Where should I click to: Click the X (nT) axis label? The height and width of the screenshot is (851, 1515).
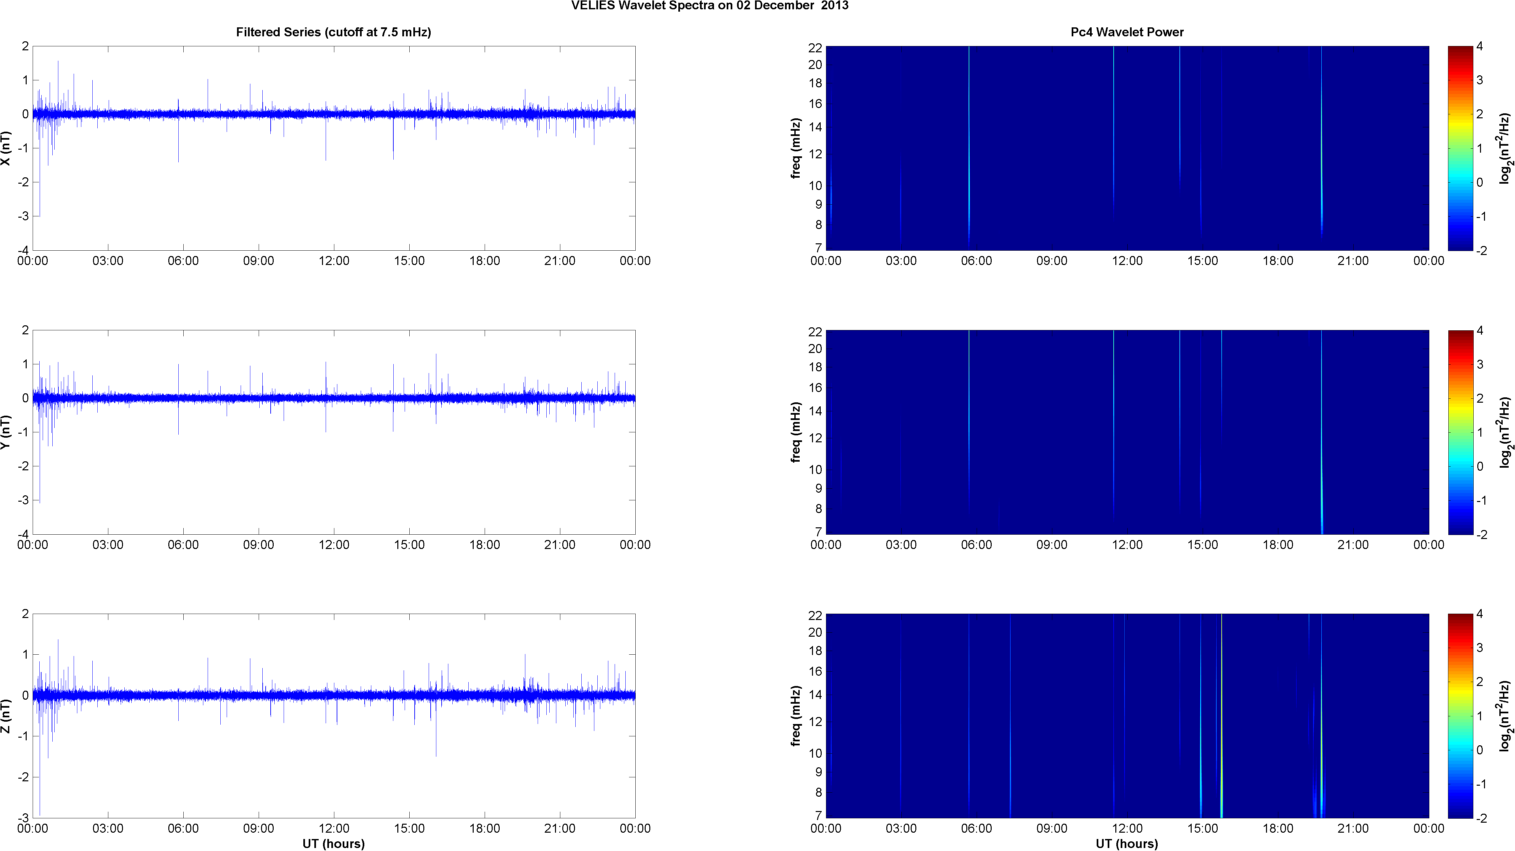[x=7, y=148]
